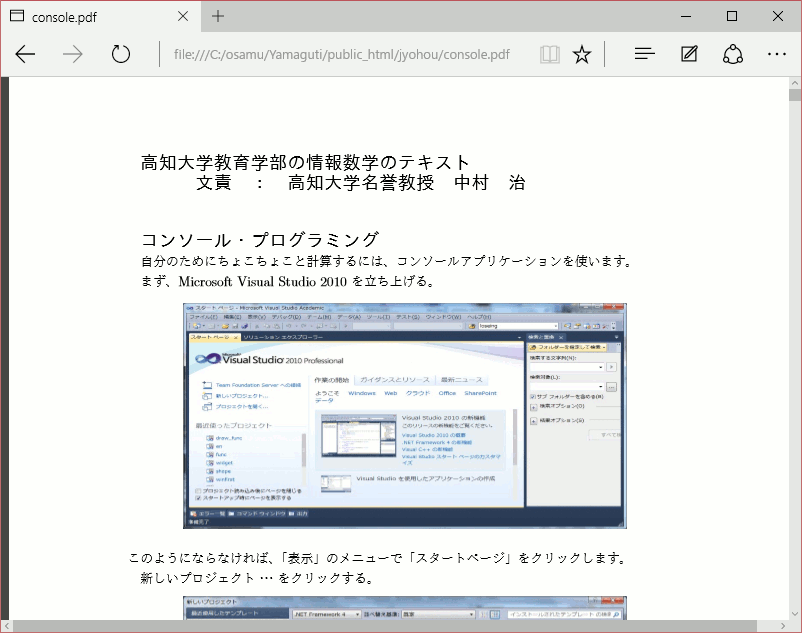Maximize the browser window

click(x=732, y=16)
